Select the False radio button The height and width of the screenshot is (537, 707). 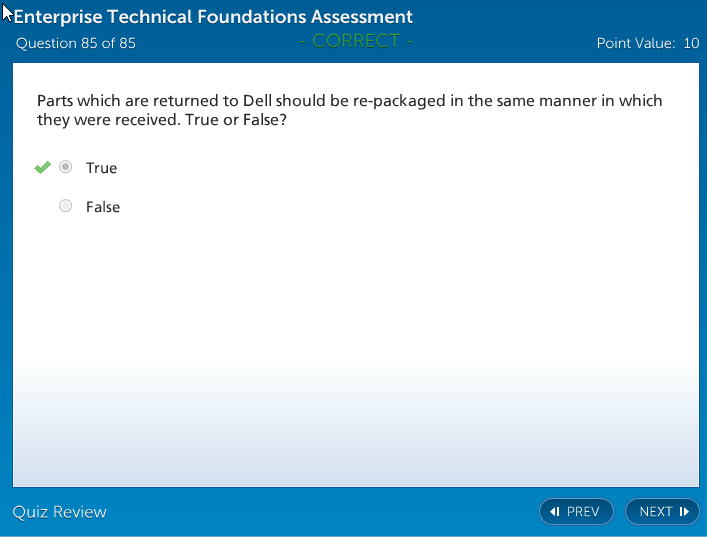point(66,206)
